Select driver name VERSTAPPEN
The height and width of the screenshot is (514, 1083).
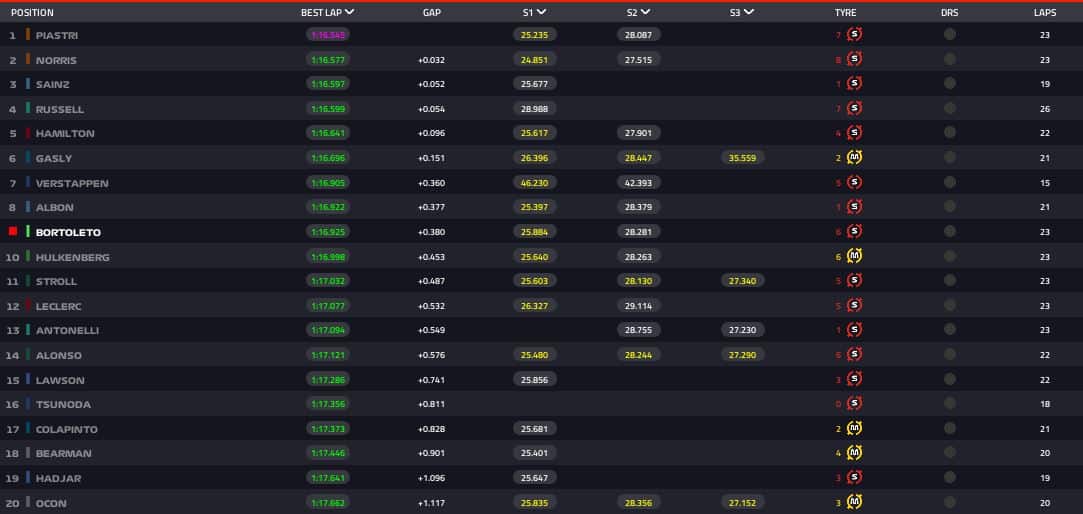pos(72,183)
